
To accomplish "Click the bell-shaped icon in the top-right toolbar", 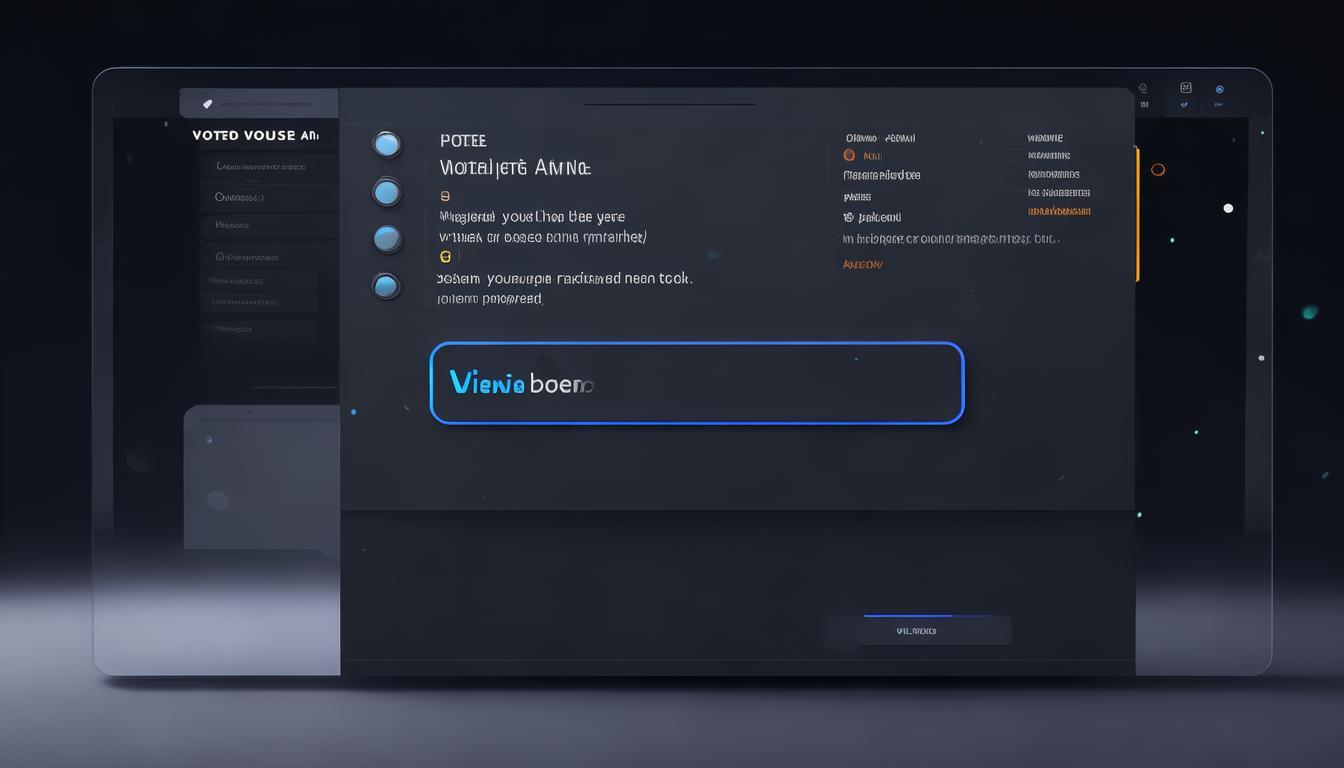I will coord(1143,89).
